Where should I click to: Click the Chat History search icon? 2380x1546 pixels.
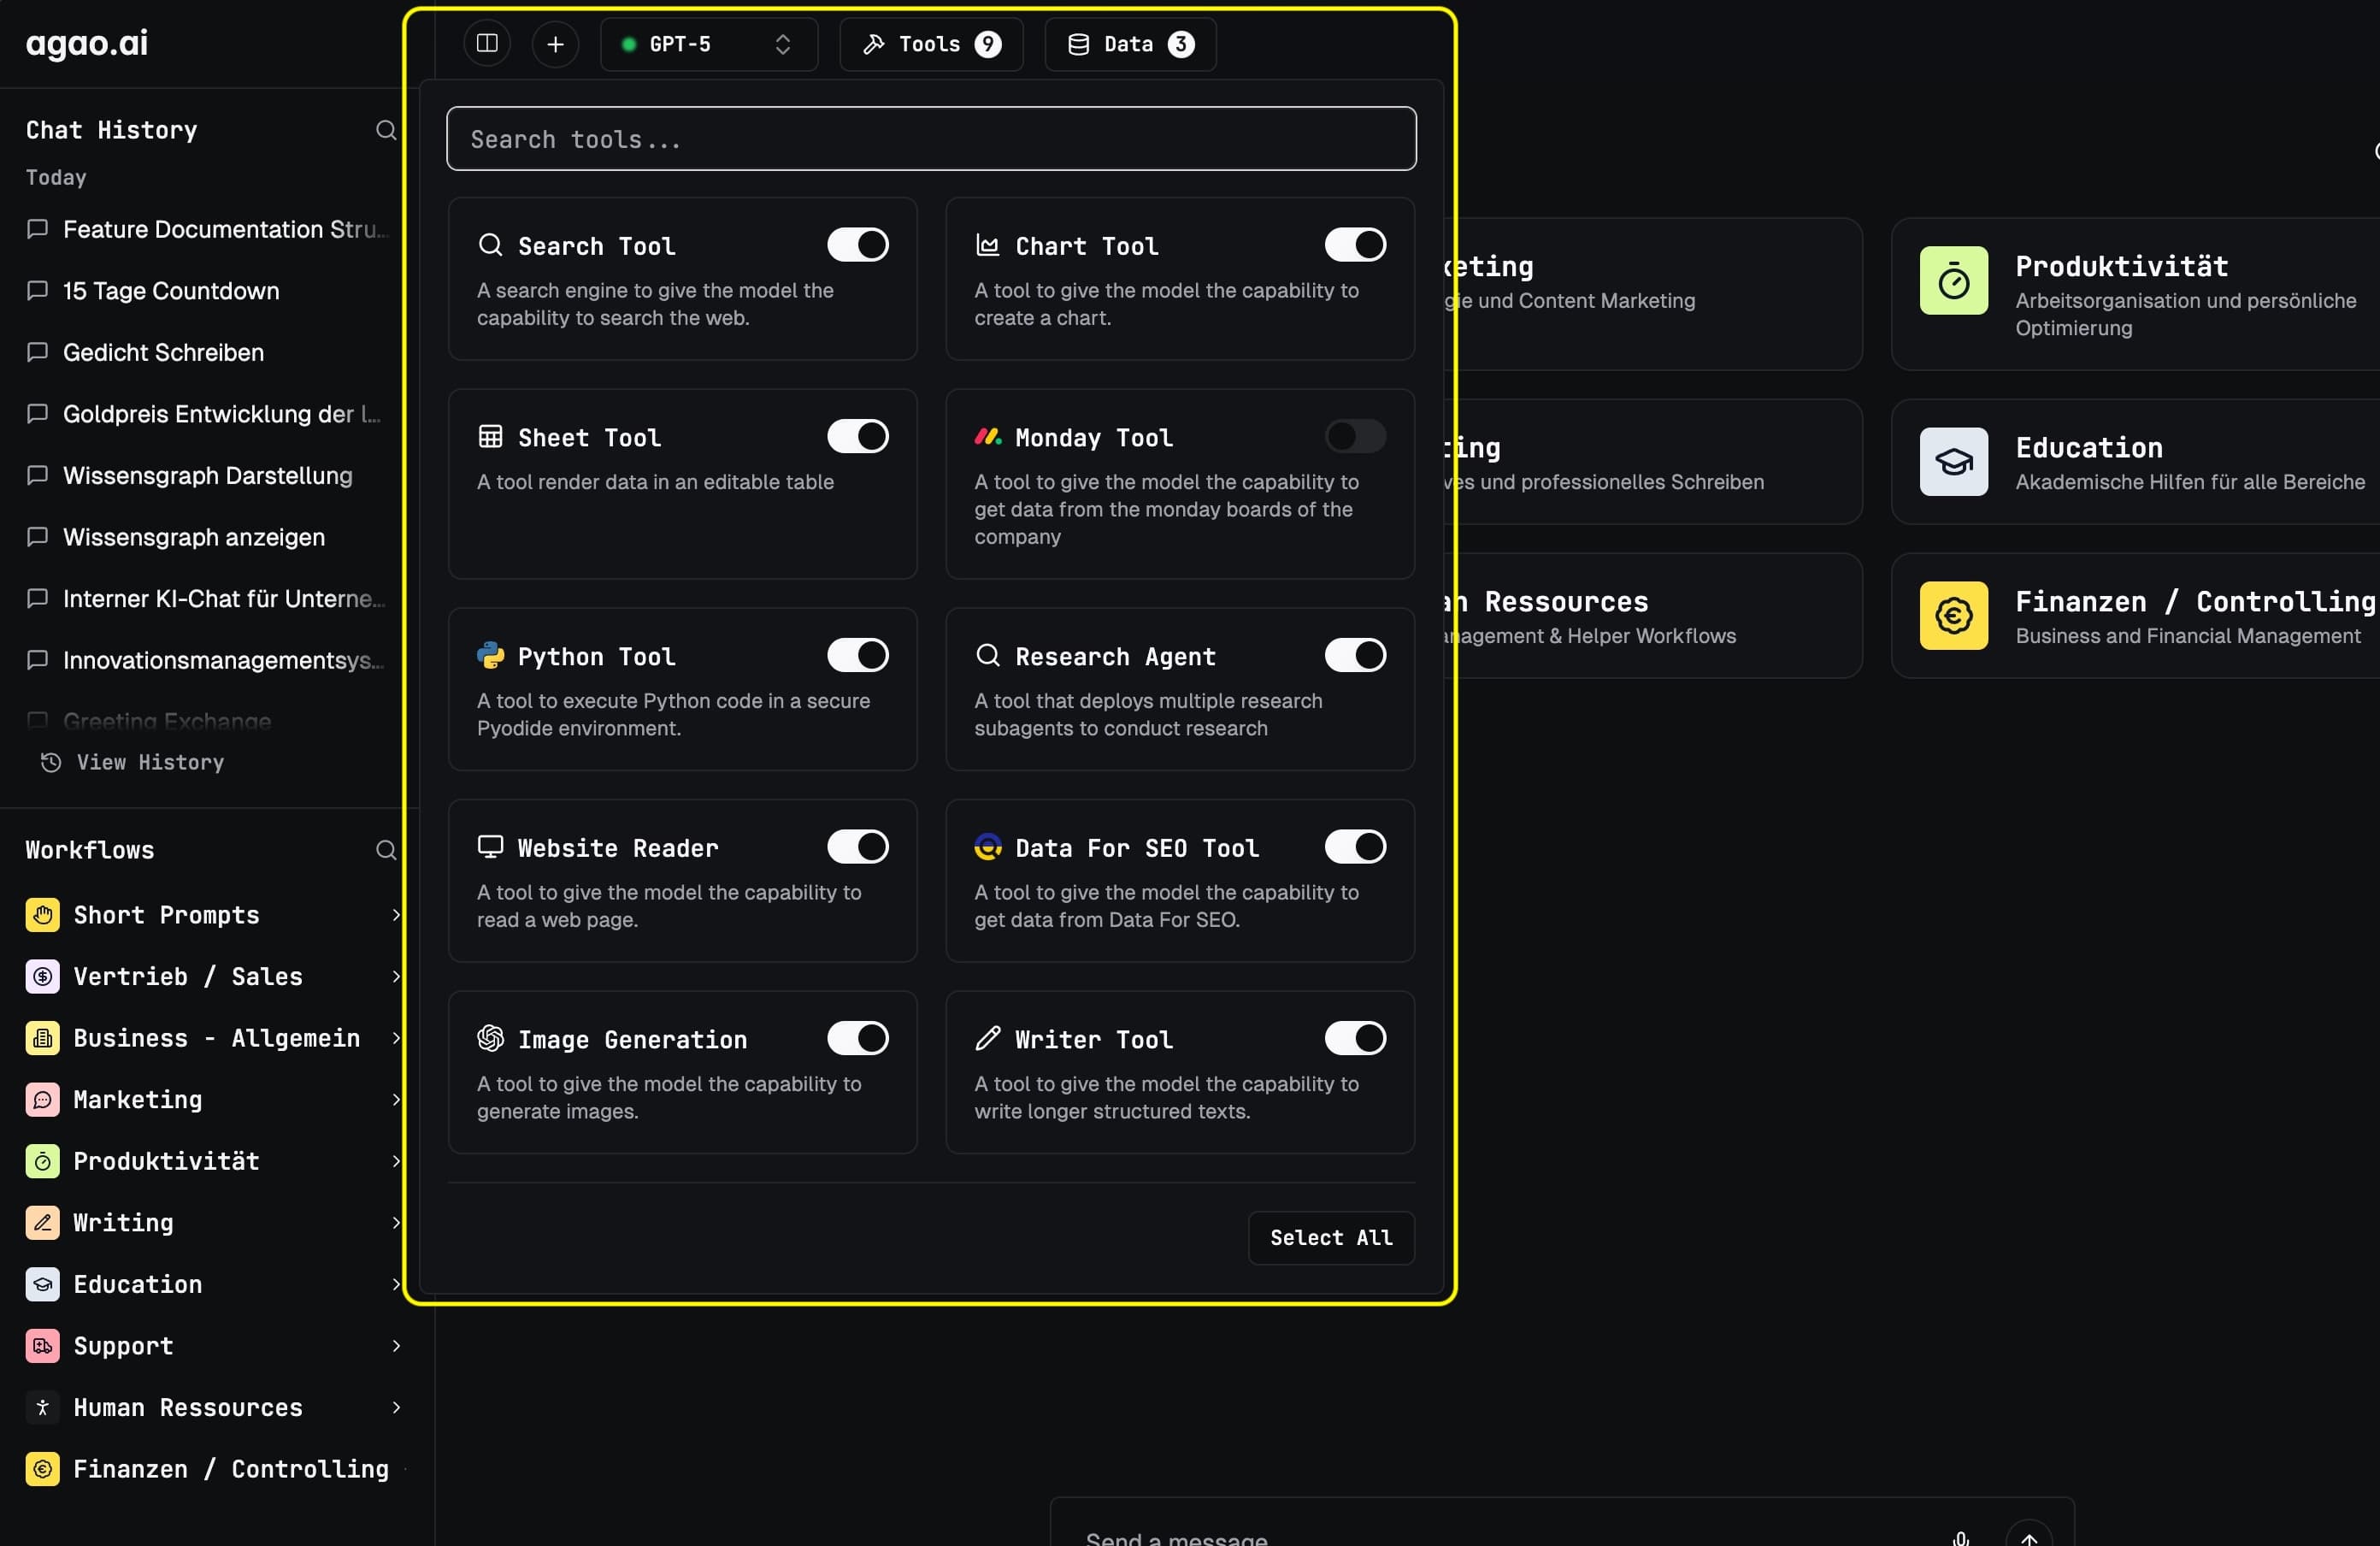click(386, 130)
